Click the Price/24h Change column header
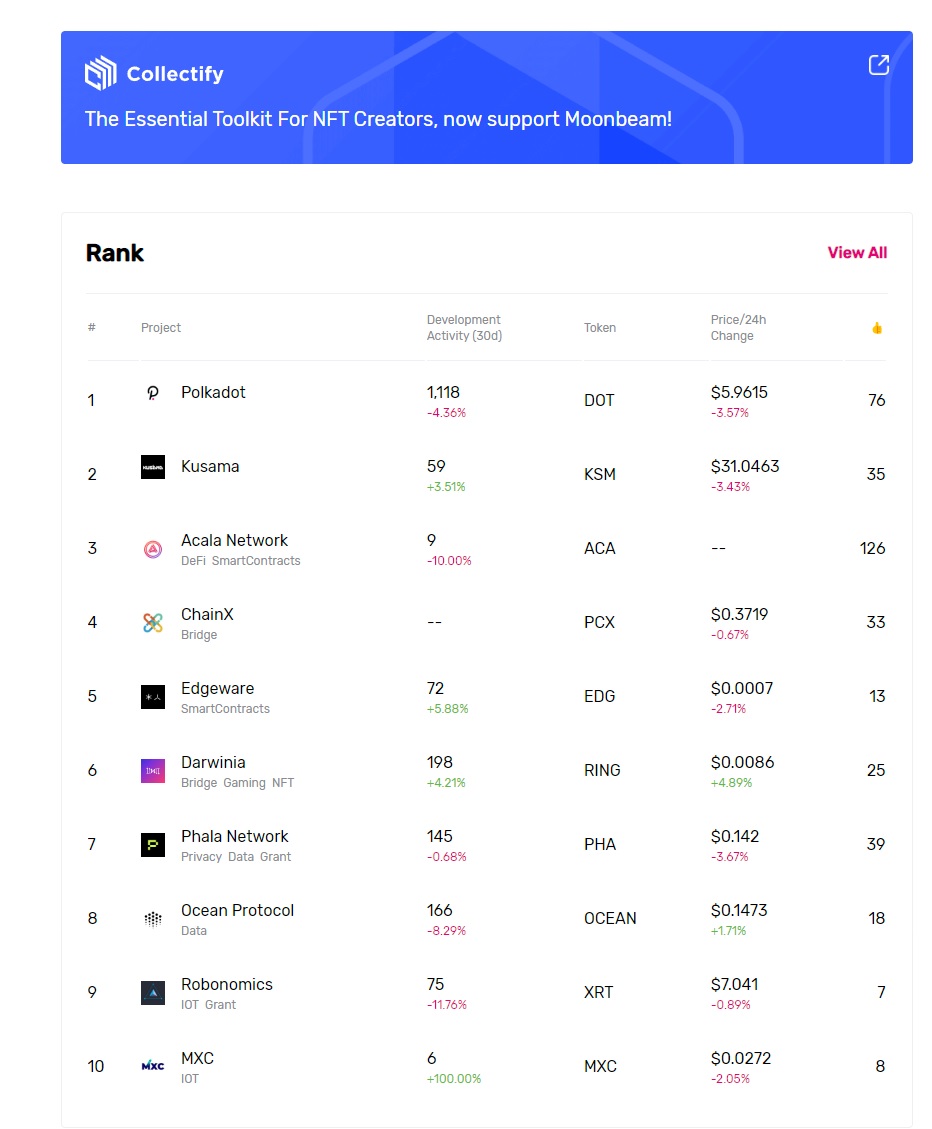932x1129 pixels. (x=738, y=328)
